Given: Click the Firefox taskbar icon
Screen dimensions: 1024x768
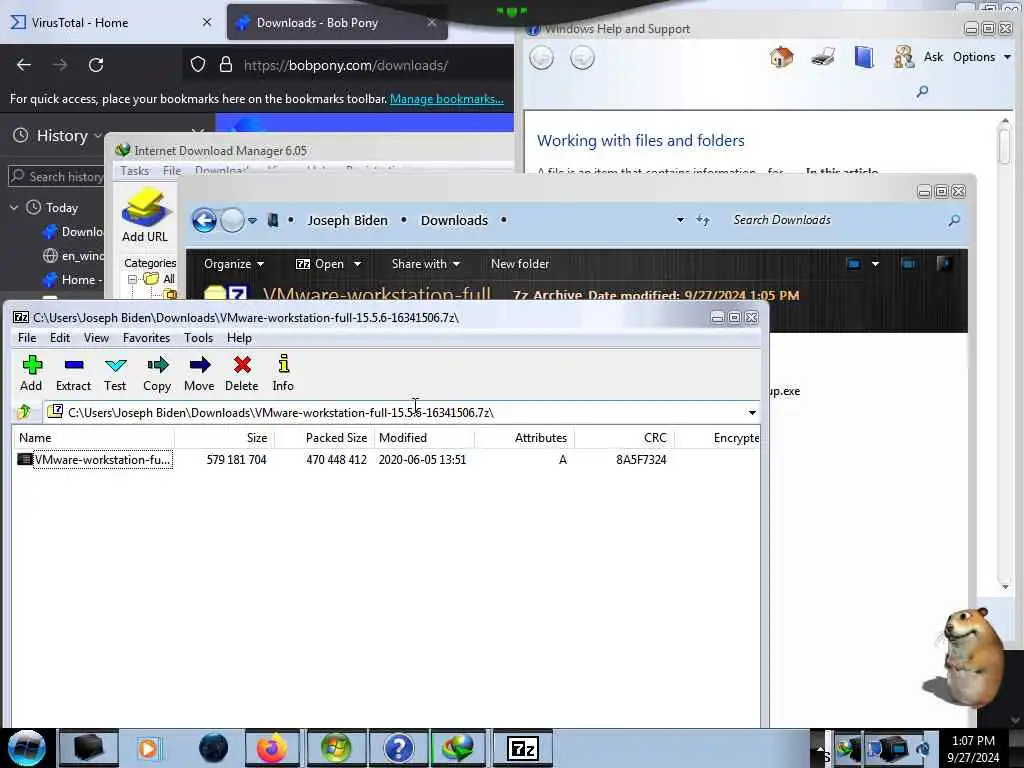Looking at the screenshot, I should [272, 748].
